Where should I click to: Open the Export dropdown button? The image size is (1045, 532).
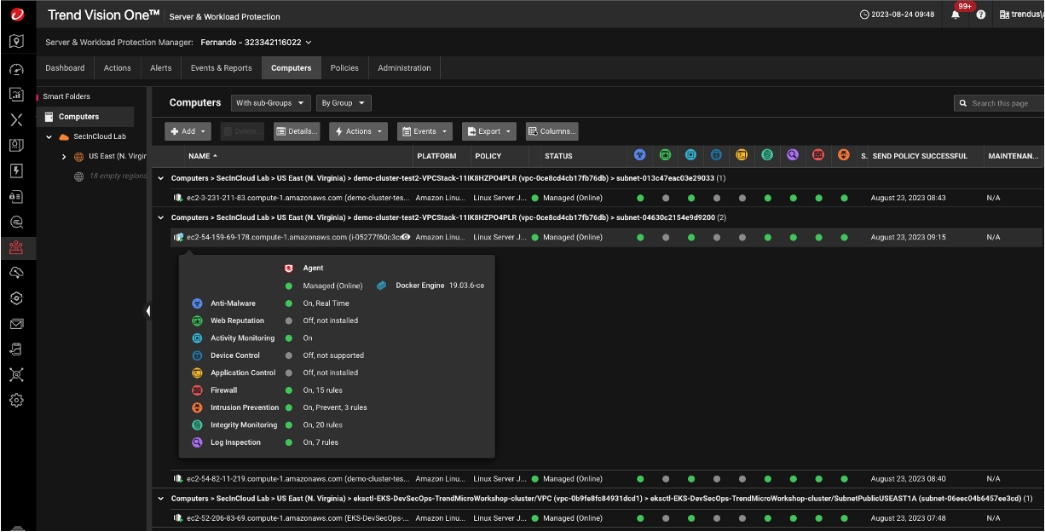tap(489, 131)
